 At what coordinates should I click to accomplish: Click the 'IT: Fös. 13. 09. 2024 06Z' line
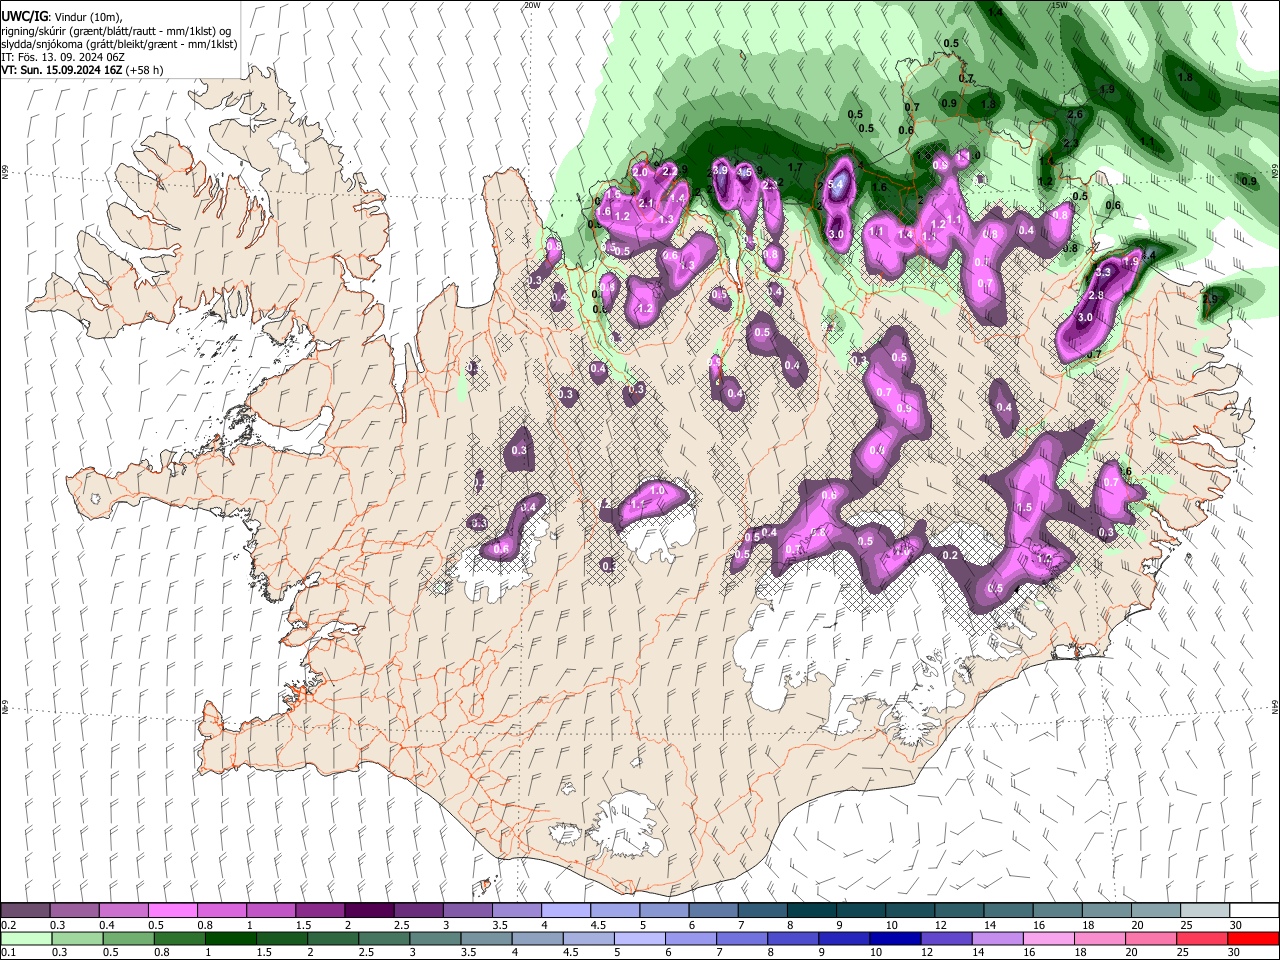tap(63, 57)
